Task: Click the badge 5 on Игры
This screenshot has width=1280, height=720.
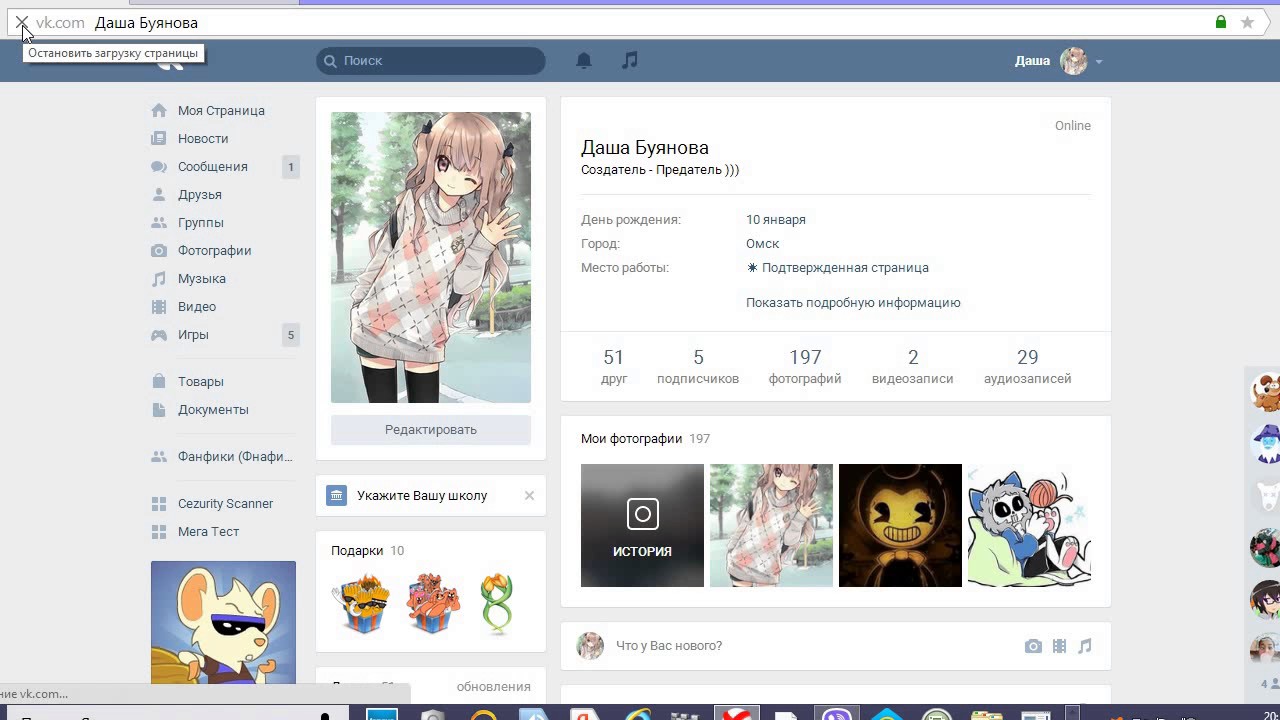Action: pyautogui.click(x=291, y=335)
